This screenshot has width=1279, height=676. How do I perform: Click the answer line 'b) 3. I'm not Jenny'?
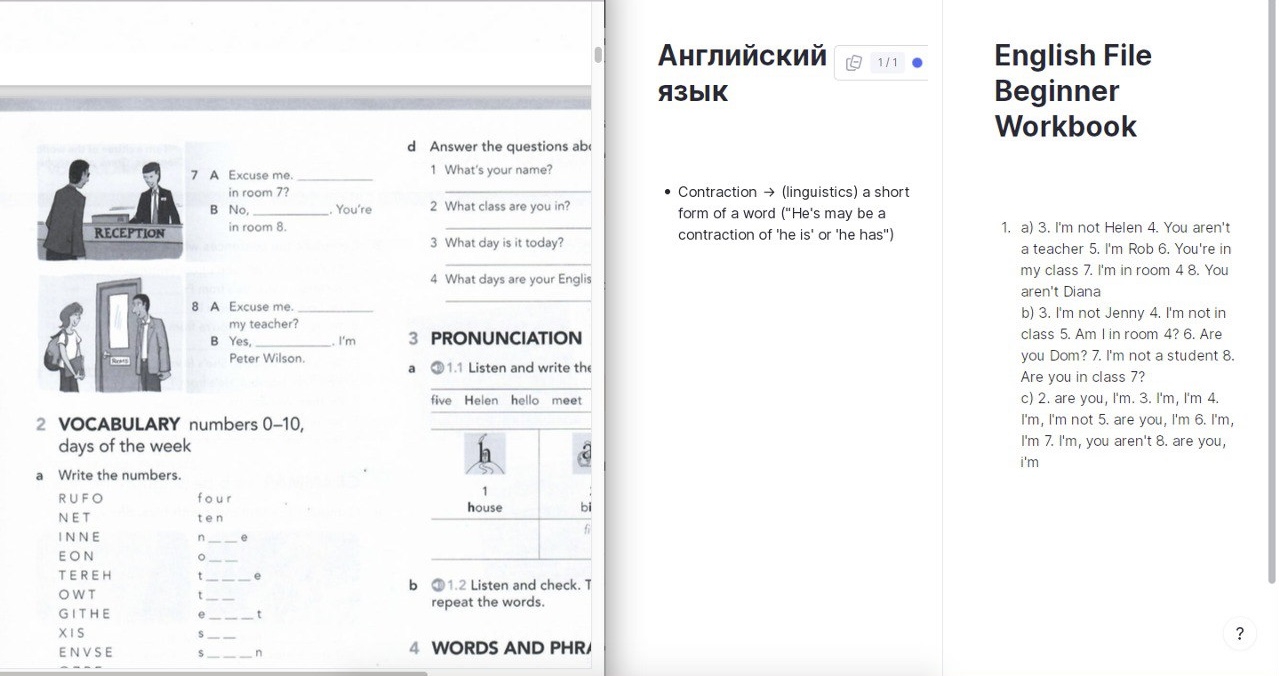pyautogui.click(x=1127, y=345)
